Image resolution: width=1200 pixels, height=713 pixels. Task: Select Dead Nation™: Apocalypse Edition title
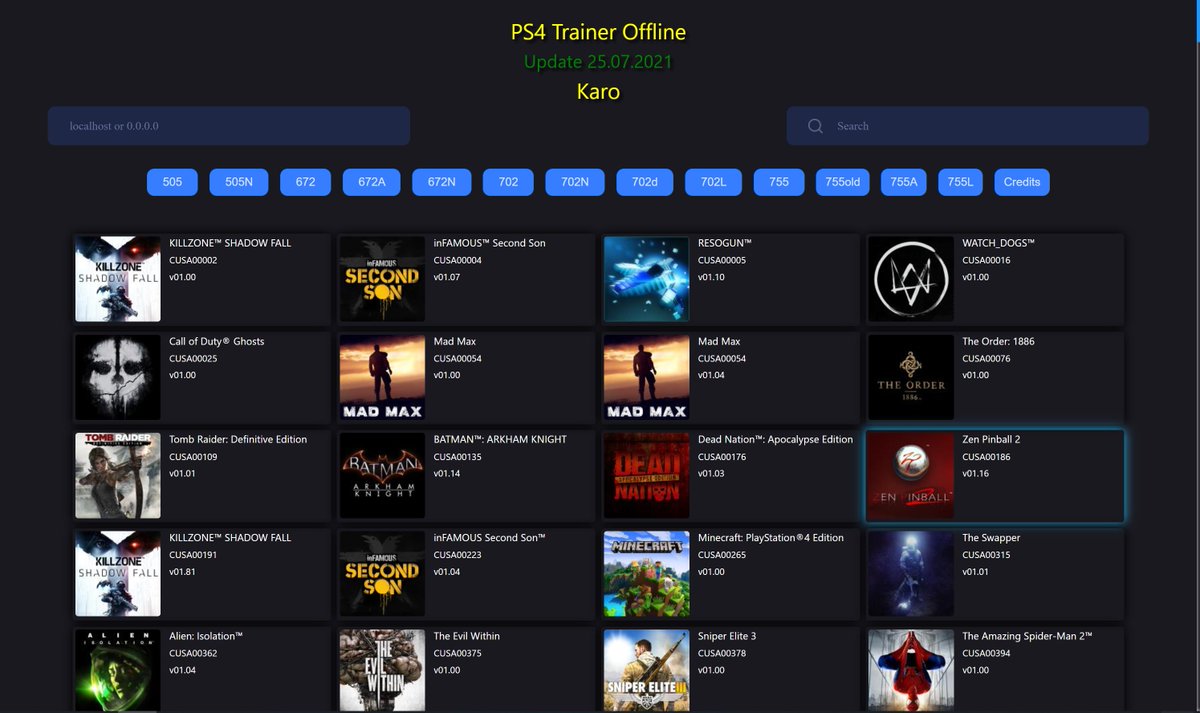[x=775, y=439]
